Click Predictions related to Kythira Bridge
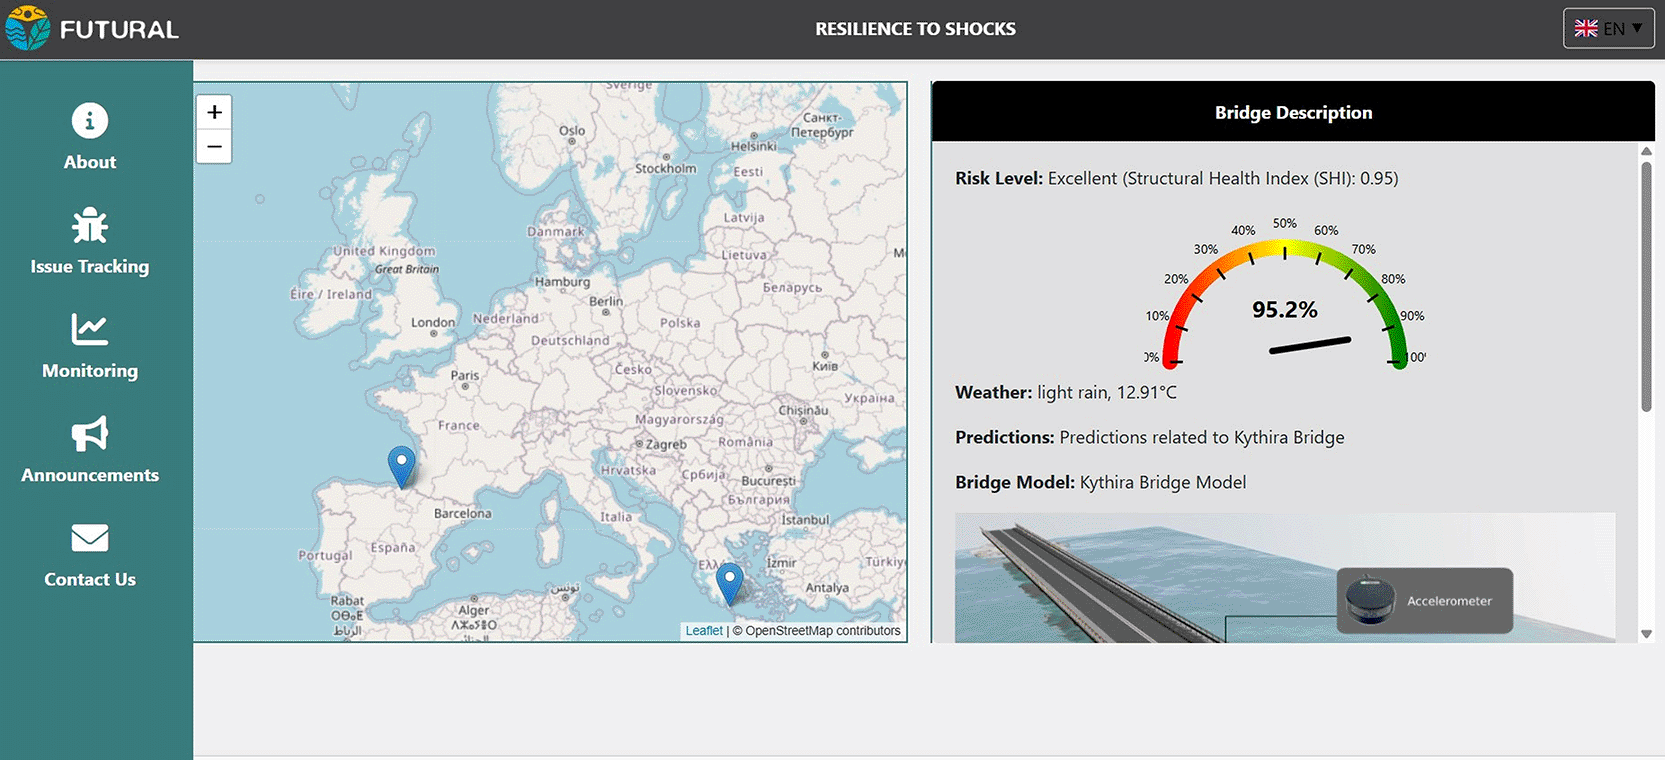Image resolution: width=1665 pixels, height=760 pixels. pos(1150,437)
